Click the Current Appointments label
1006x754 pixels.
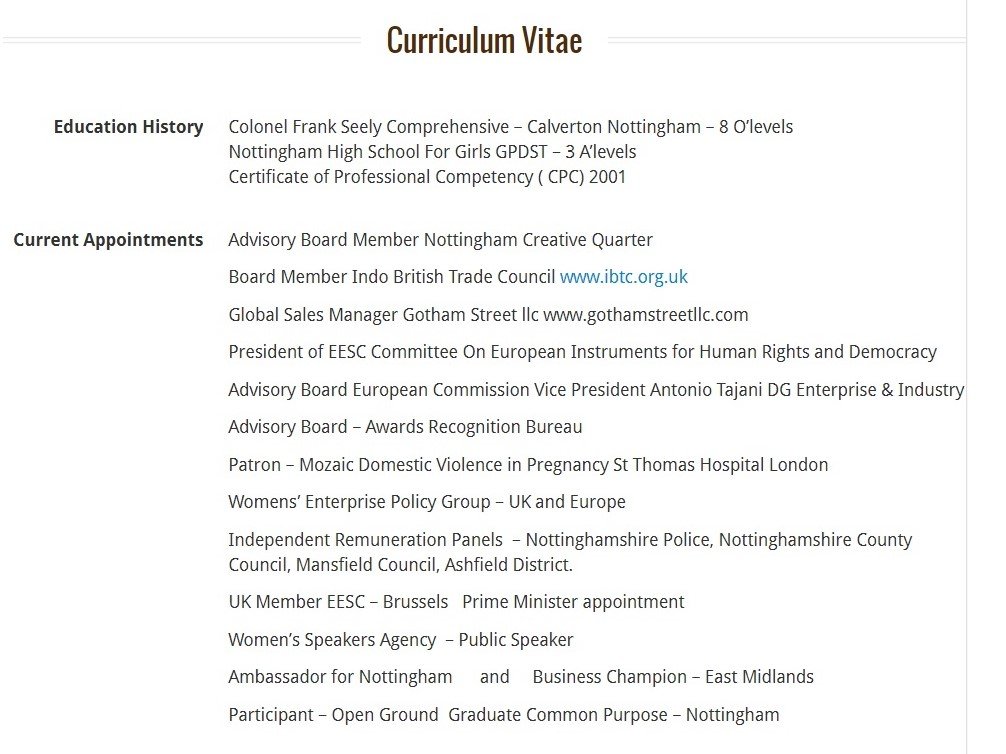108,240
